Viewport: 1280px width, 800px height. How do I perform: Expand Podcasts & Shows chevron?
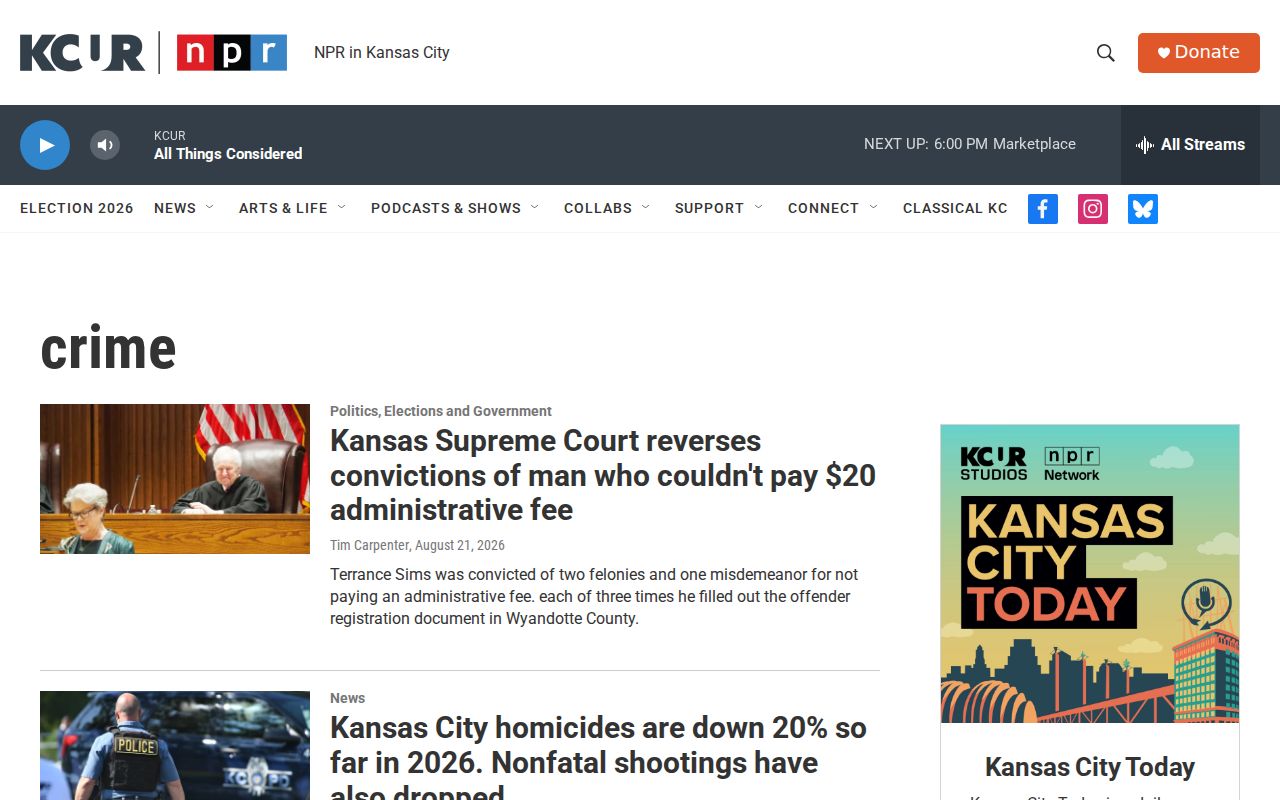535,208
